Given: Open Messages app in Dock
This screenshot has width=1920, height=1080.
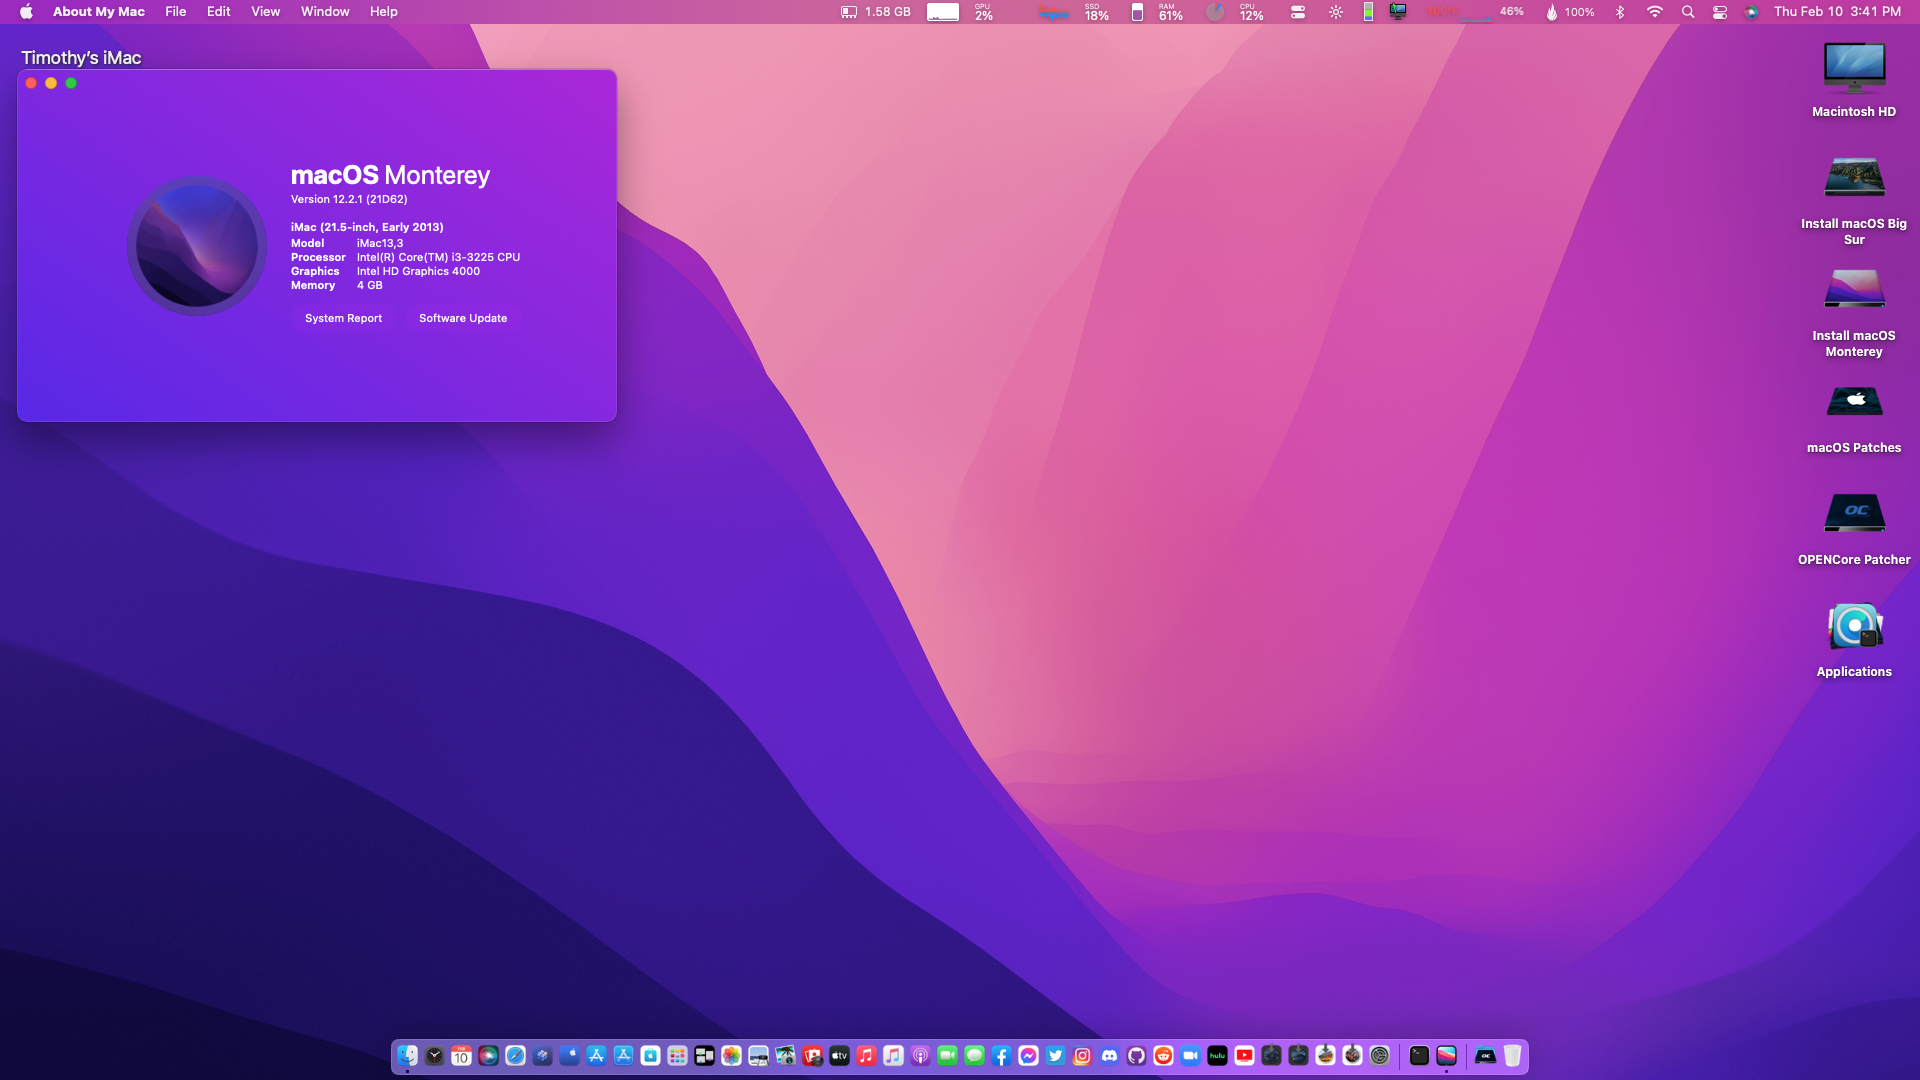Looking at the screenshot, I should (974, 1055).
